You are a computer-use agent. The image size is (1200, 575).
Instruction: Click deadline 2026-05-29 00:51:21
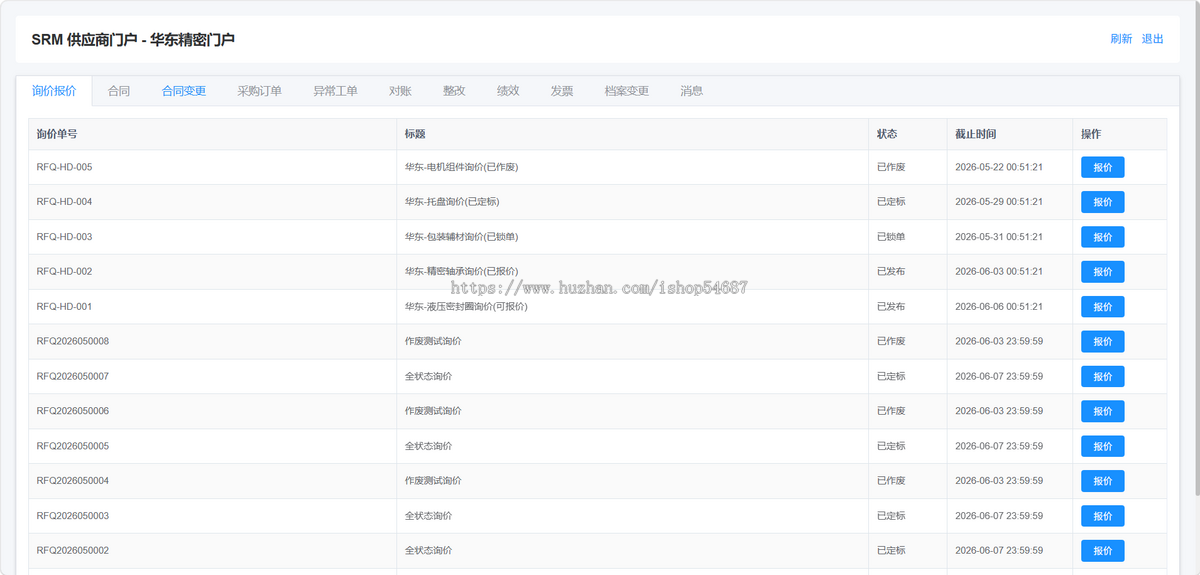pyautogui.click(x=999, y=202)
